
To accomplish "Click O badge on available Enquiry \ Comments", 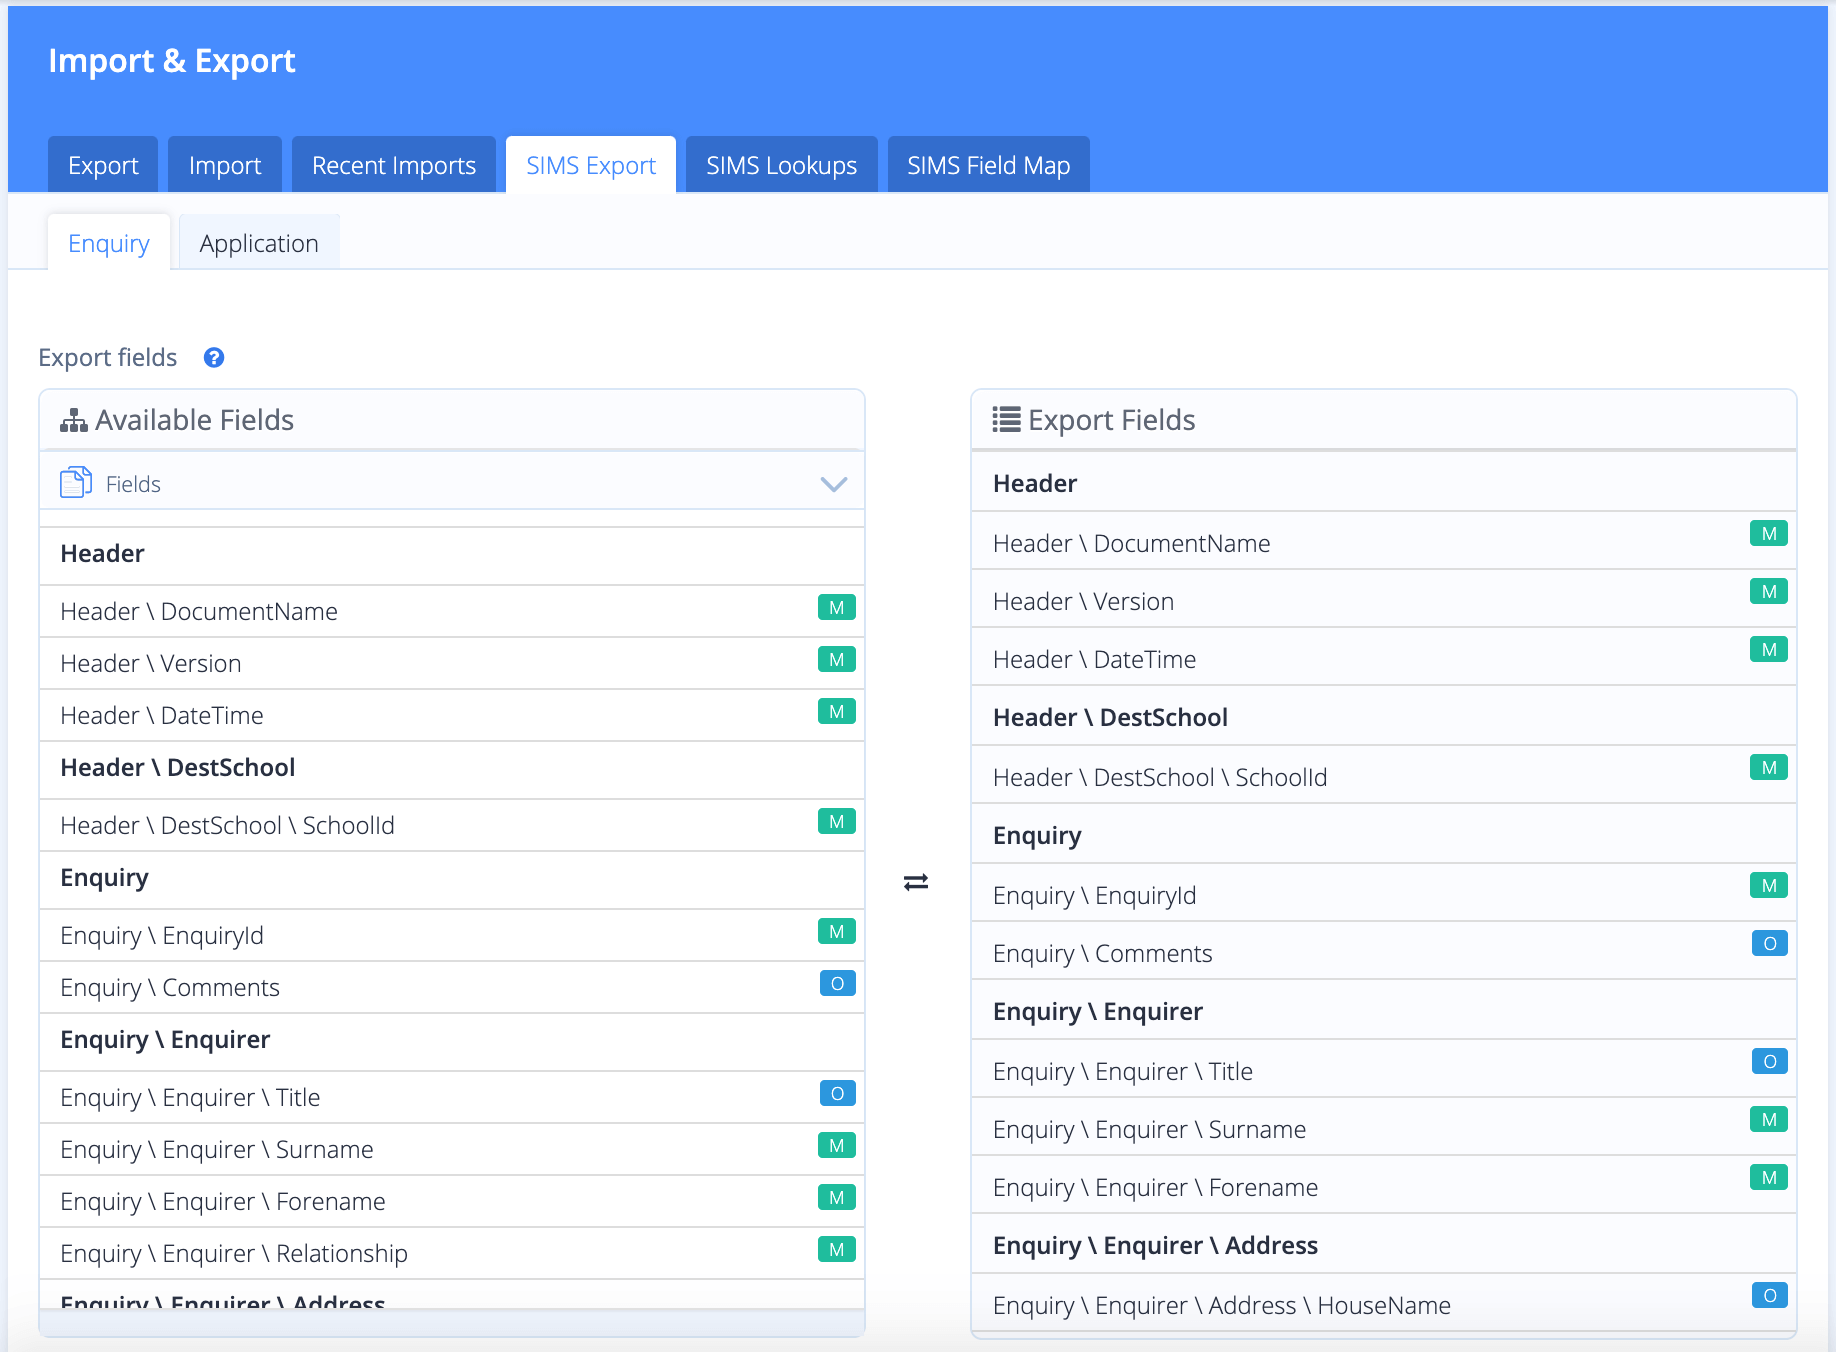I will point(837,984).
